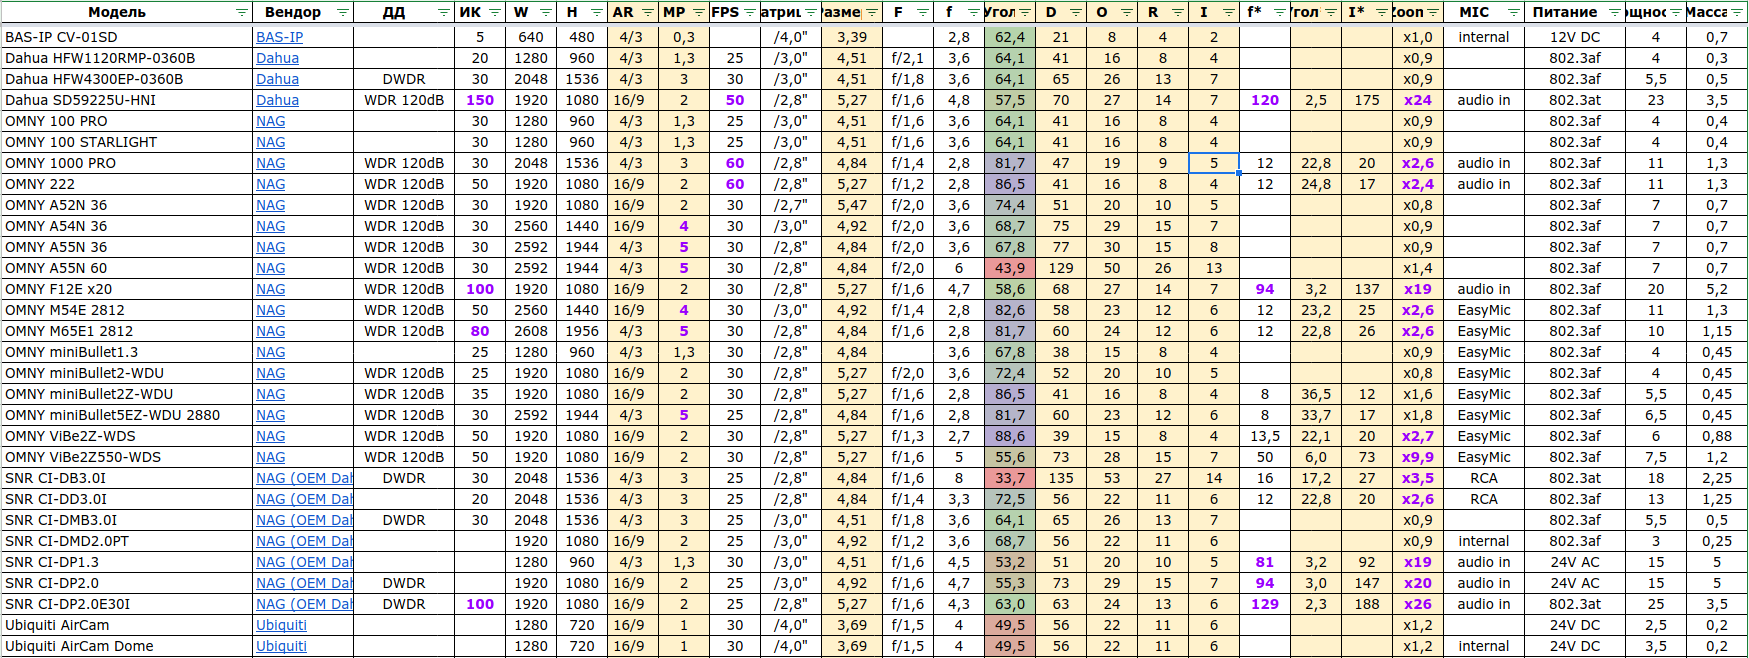The width and height of the screenshot is (1749, 658).
Task: Select the 'Dahua SD59225U-HNI' model cell
Action: click(x=126, y=100)
